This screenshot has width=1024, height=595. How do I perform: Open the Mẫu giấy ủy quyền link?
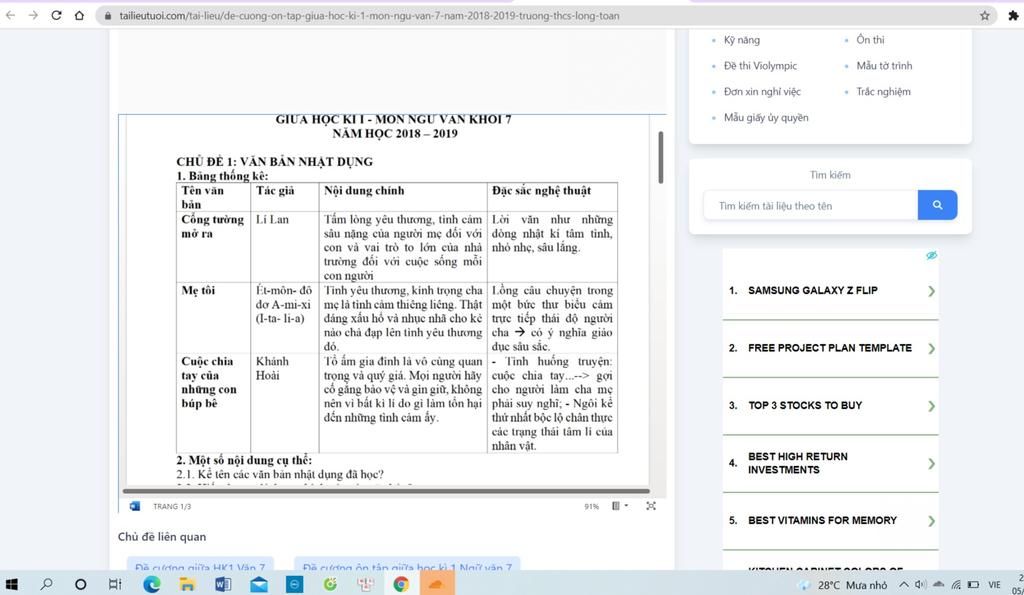(766, 118)
